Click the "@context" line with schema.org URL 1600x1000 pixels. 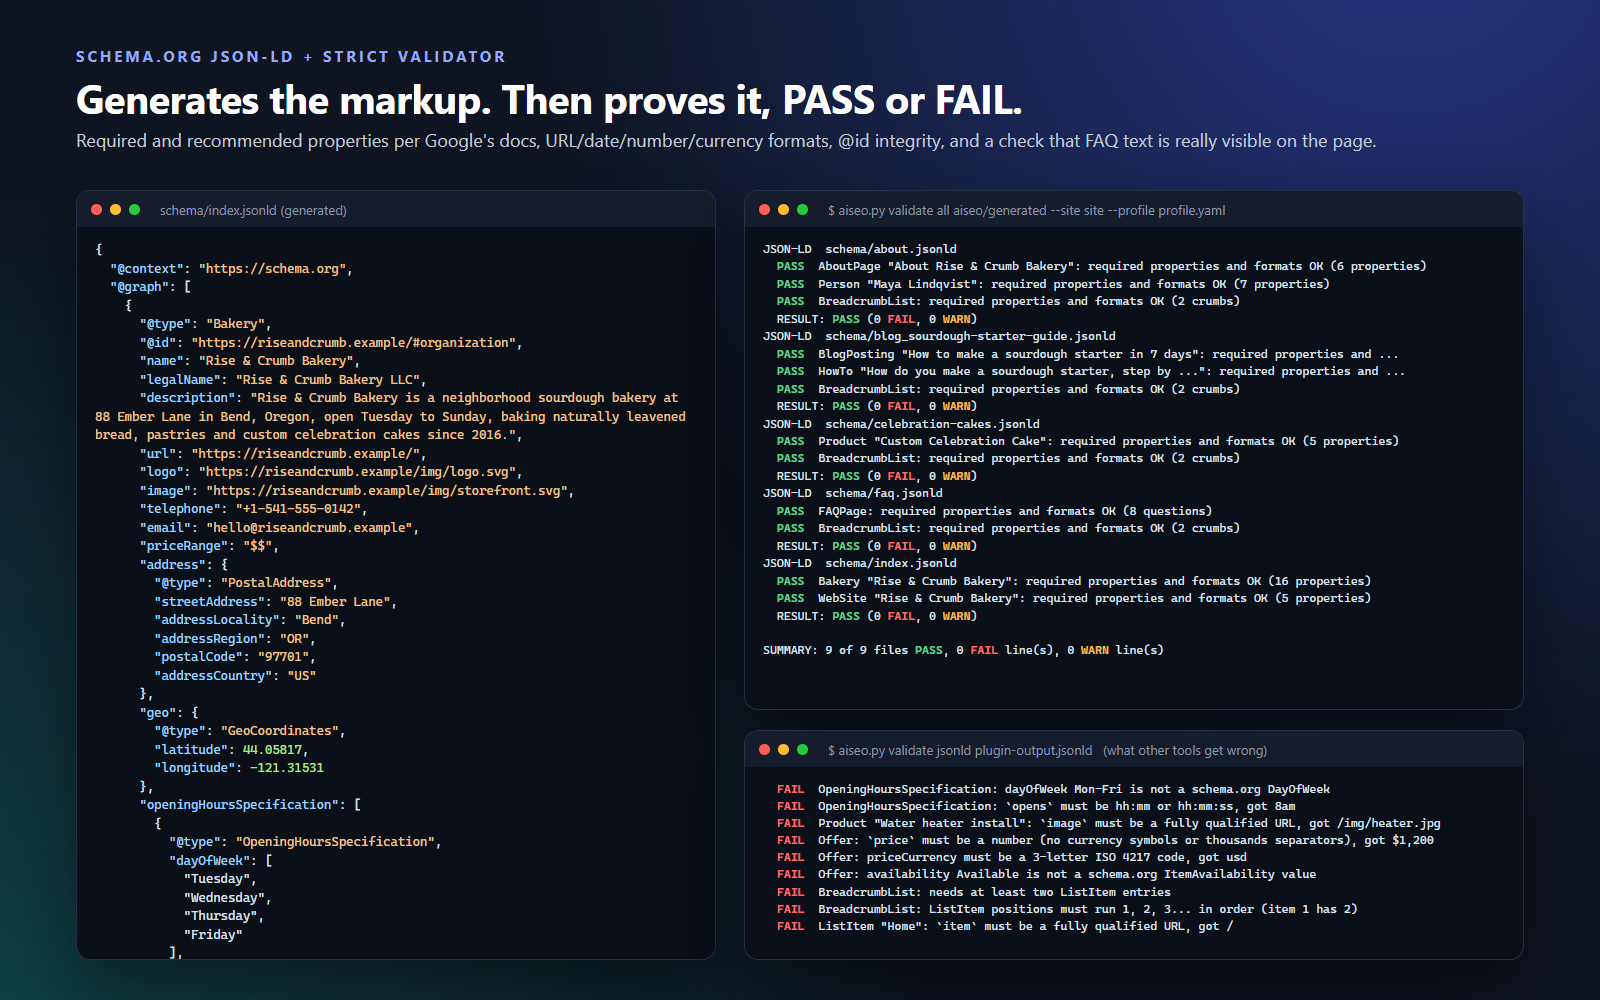(231, 268)
